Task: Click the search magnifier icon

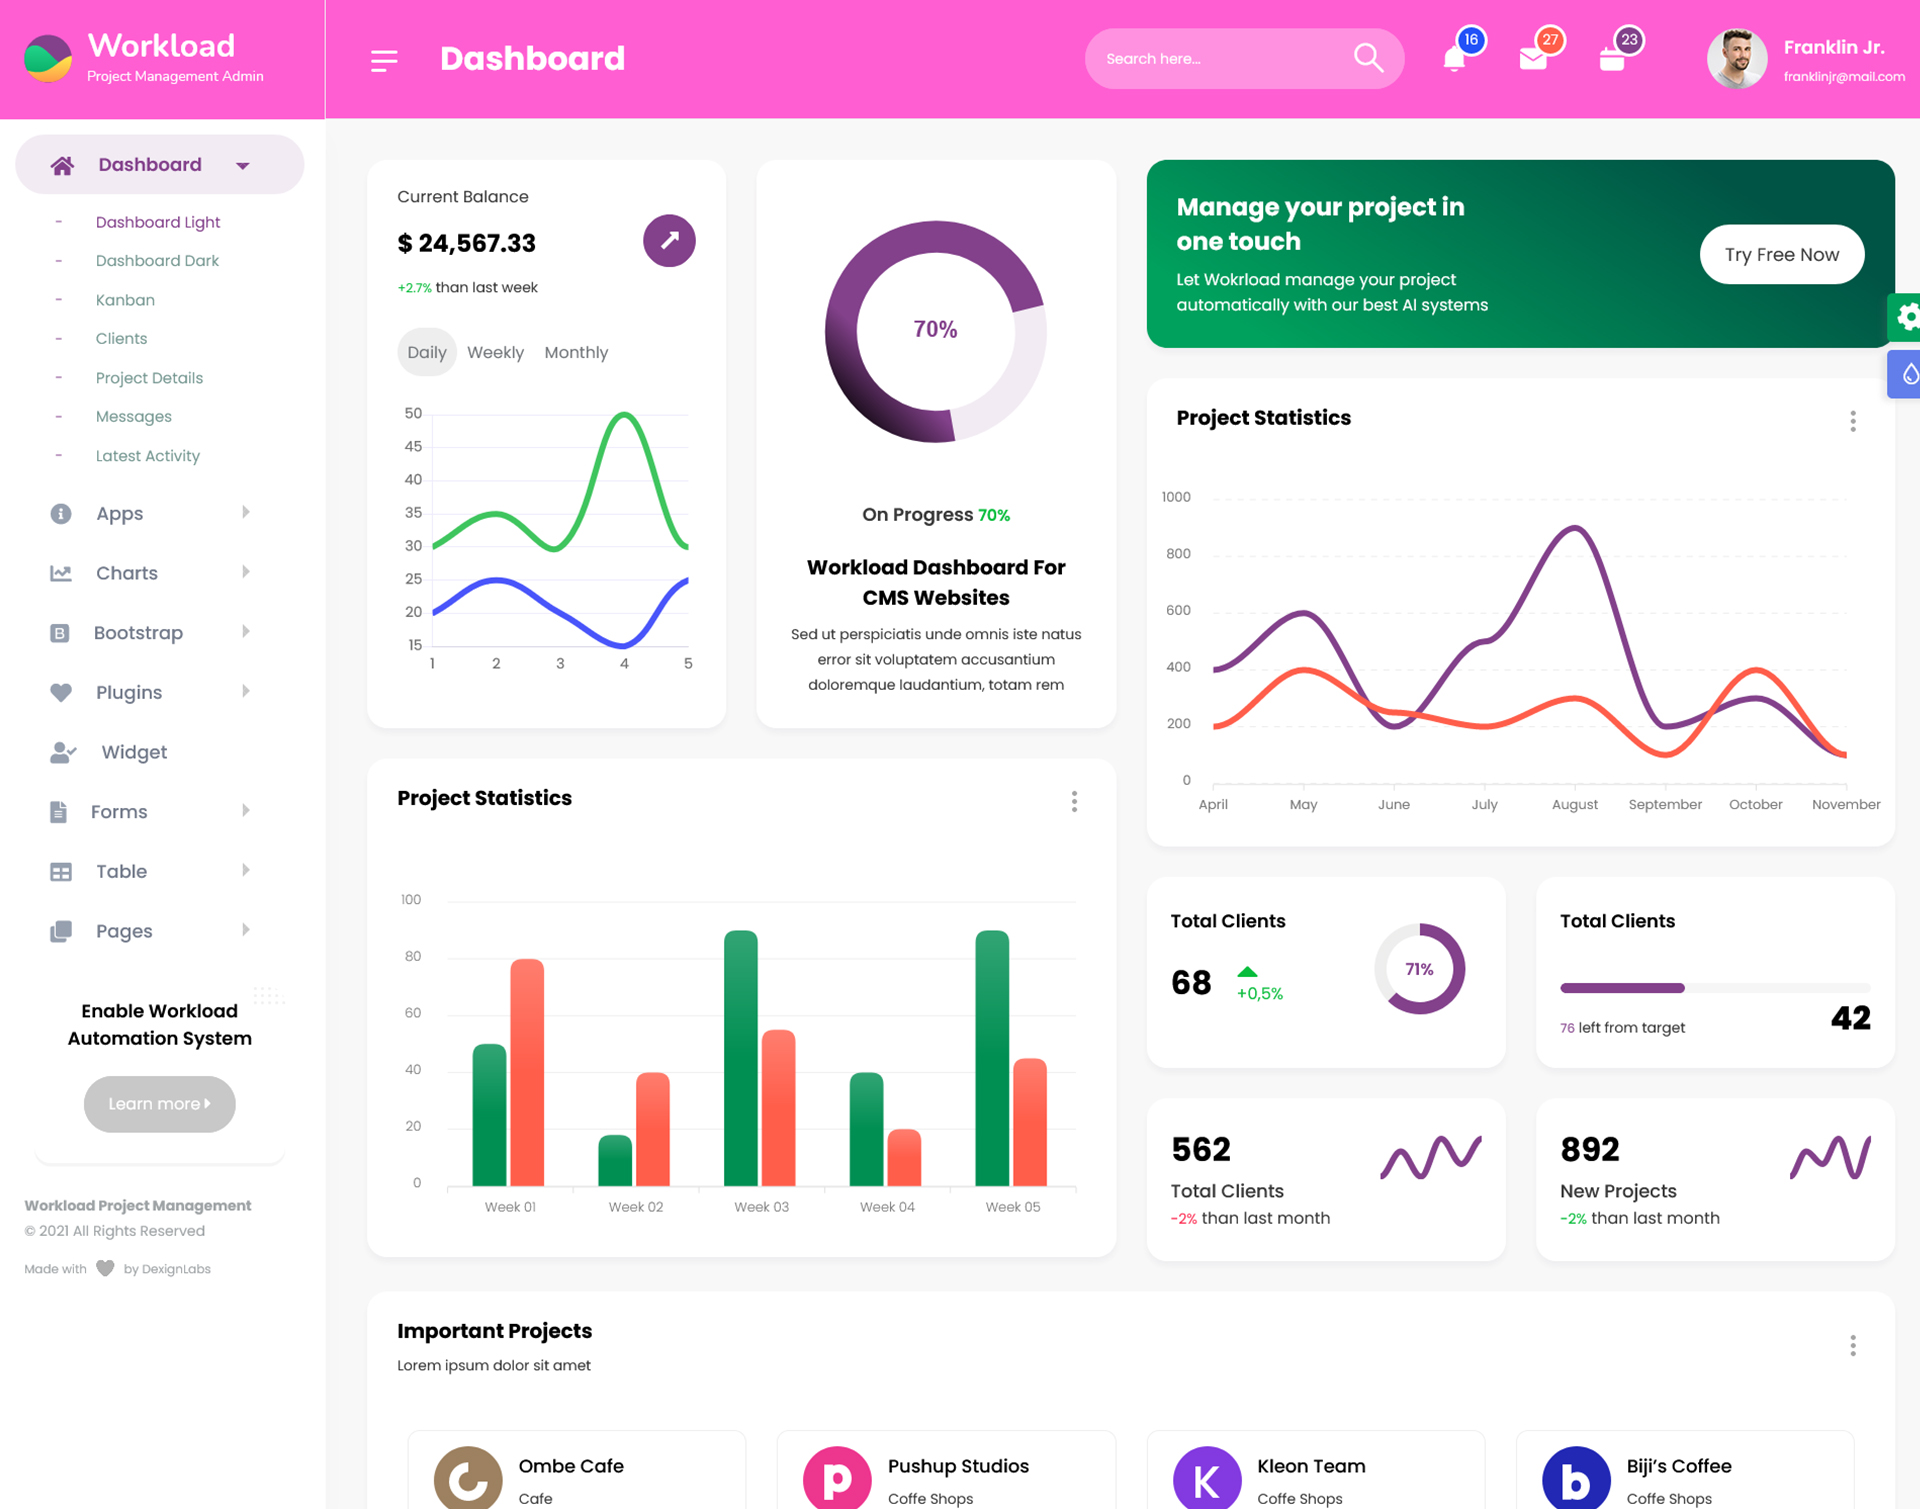Action: point(1368,58)
